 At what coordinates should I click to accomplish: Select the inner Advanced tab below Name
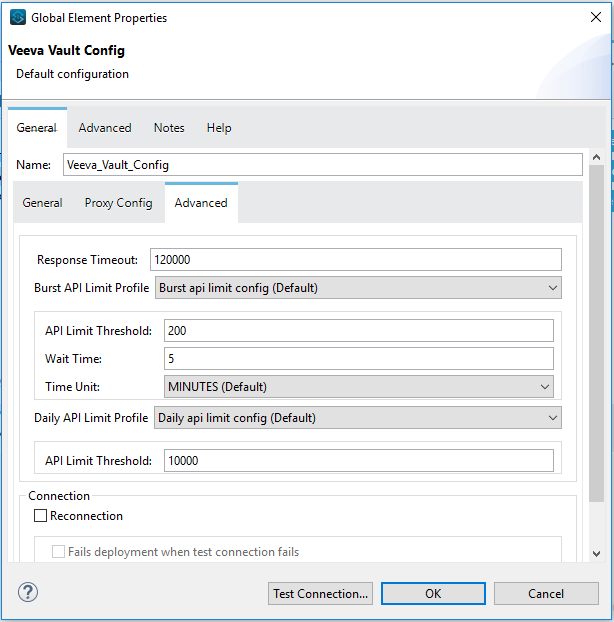201,203
